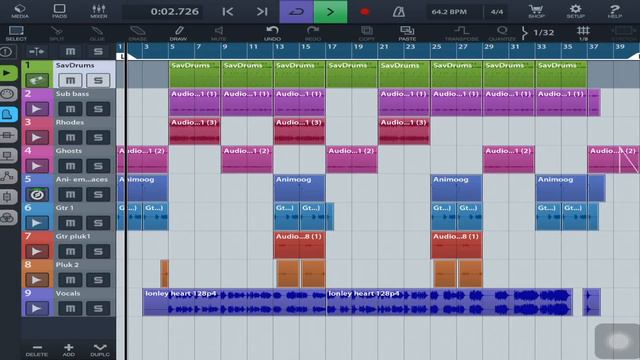
Task: Click the audio icon on Vocals track
Action: click(37, 309)
